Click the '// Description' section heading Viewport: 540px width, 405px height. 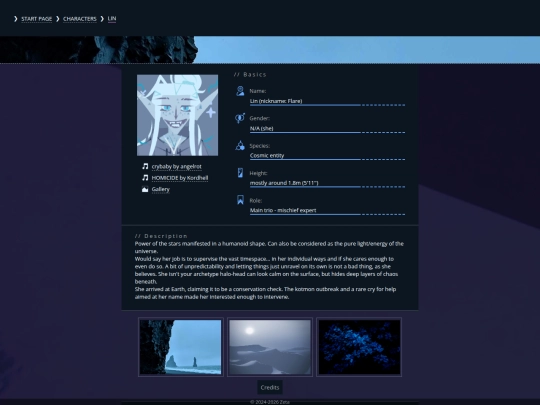pyautogui.click(x=161, y=236)
